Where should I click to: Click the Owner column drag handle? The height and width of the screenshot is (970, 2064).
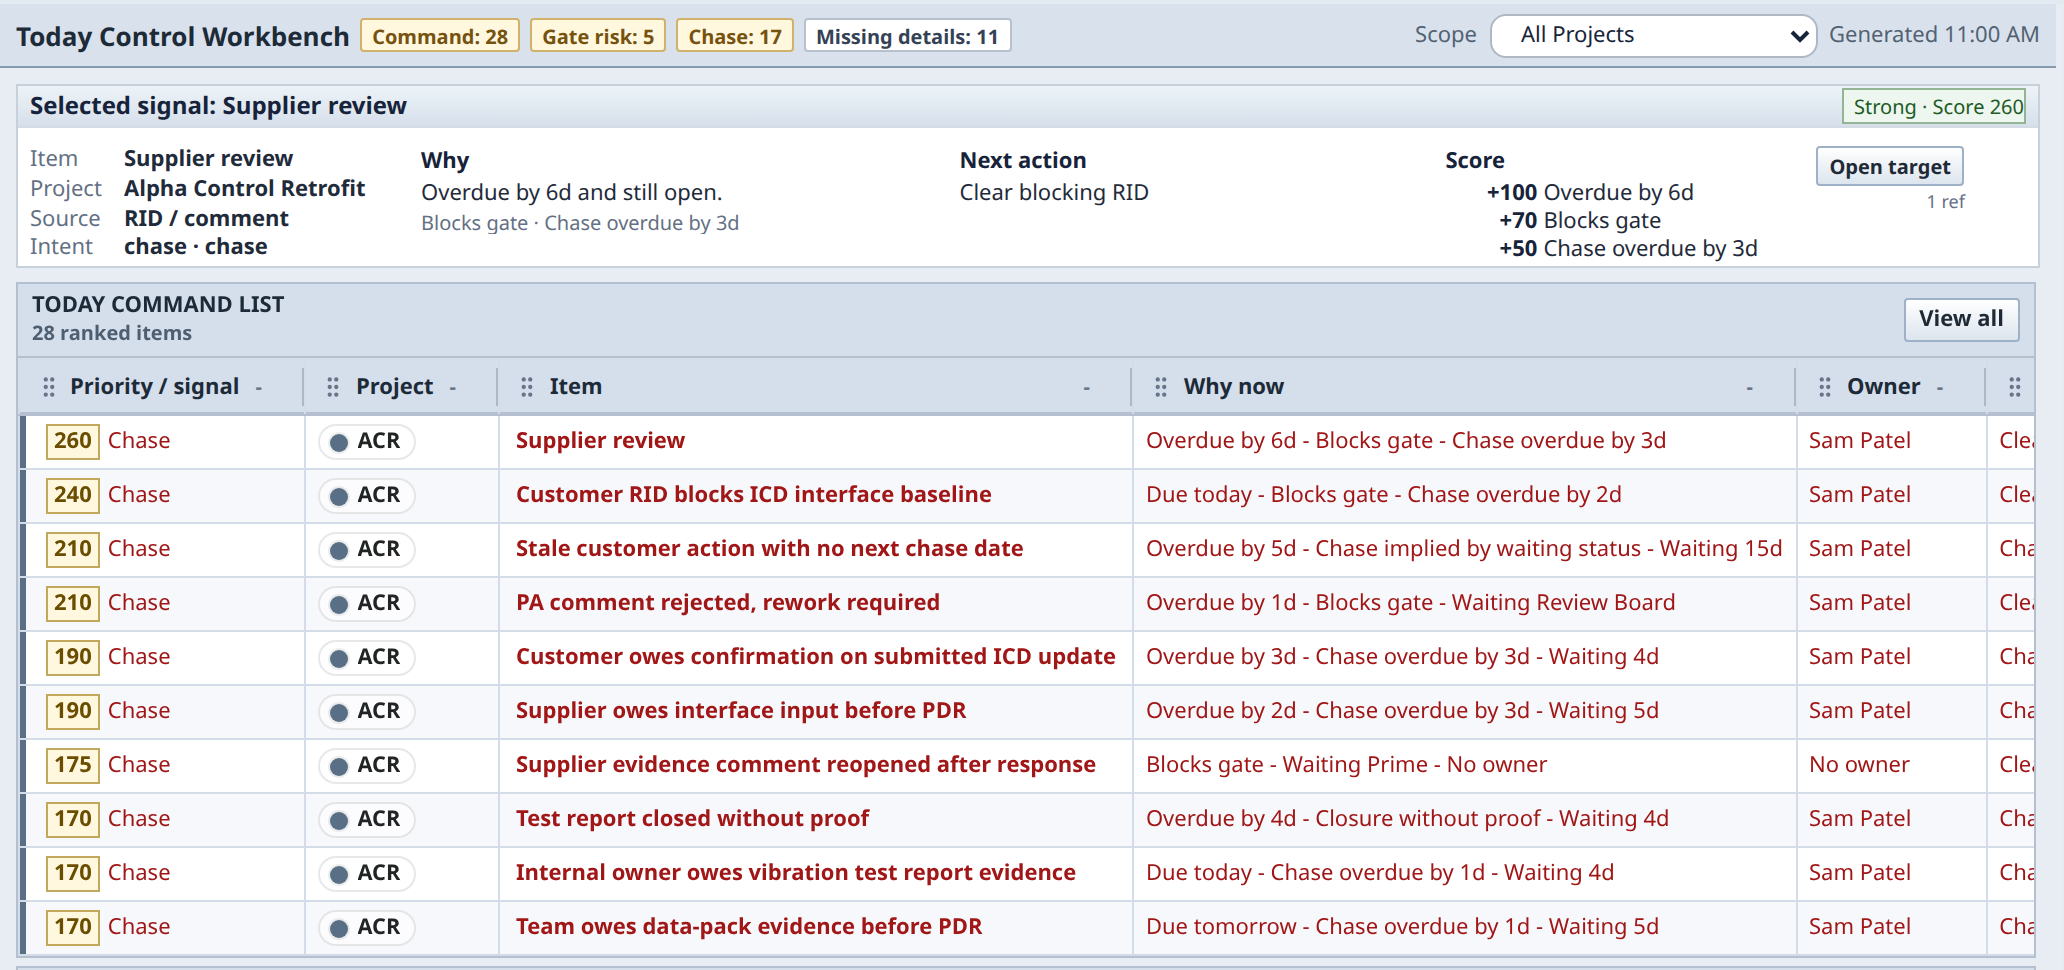tap(1825, 387)
